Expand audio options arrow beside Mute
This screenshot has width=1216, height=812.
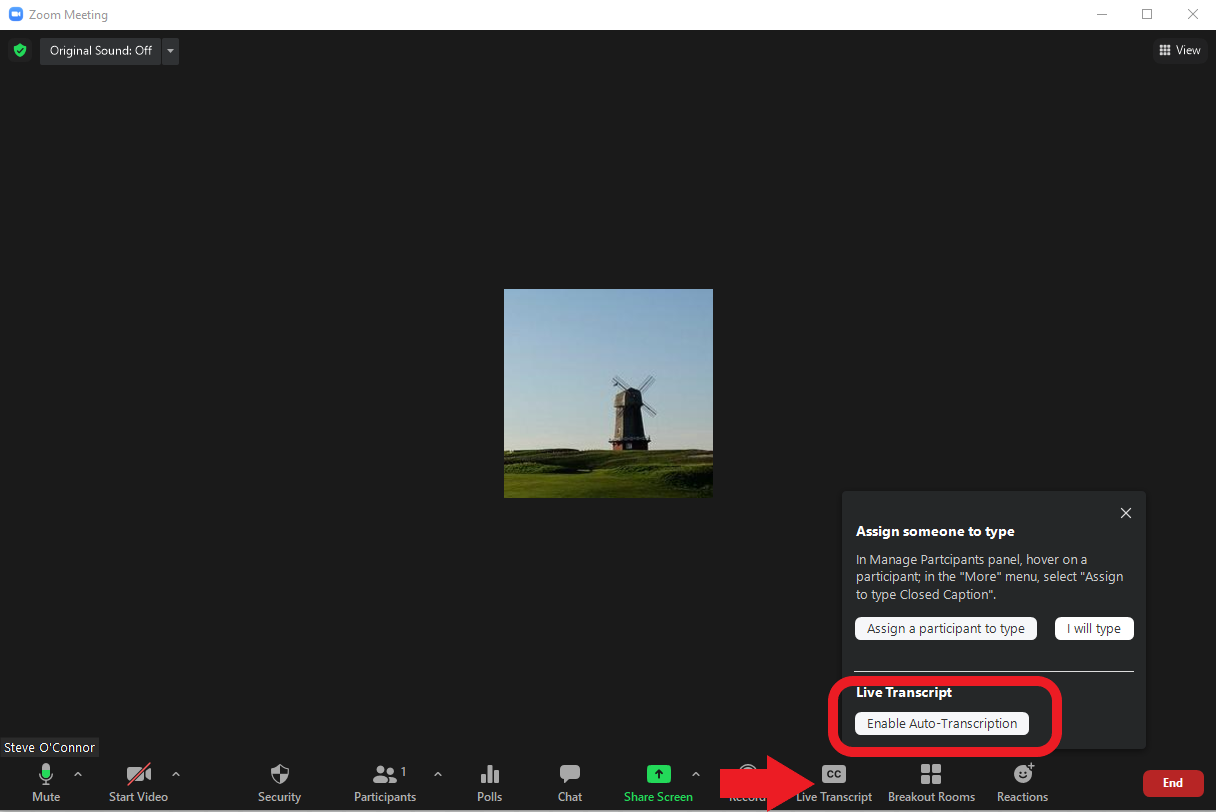coord(78,774)
